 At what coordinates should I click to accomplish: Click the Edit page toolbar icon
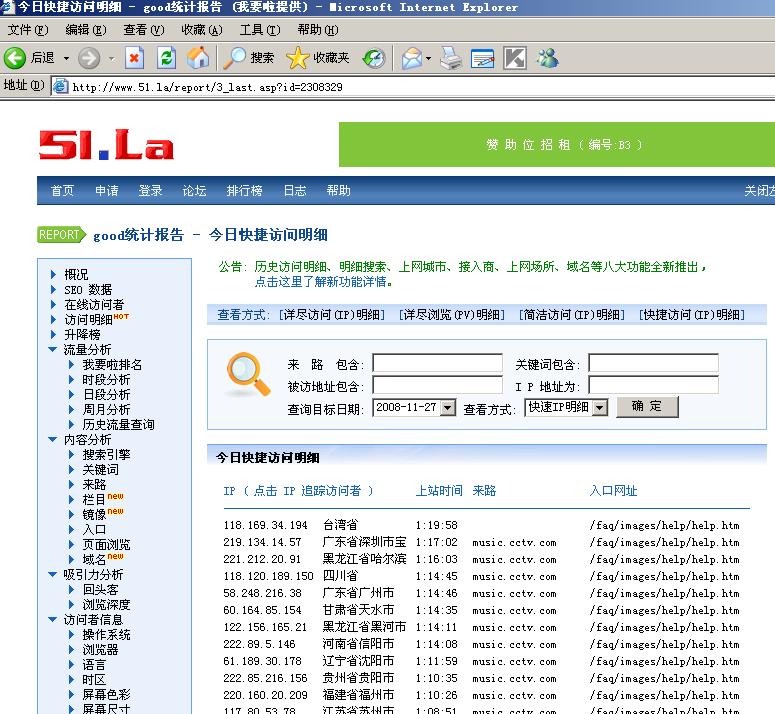pyautogui.click(x=482, y=58)
